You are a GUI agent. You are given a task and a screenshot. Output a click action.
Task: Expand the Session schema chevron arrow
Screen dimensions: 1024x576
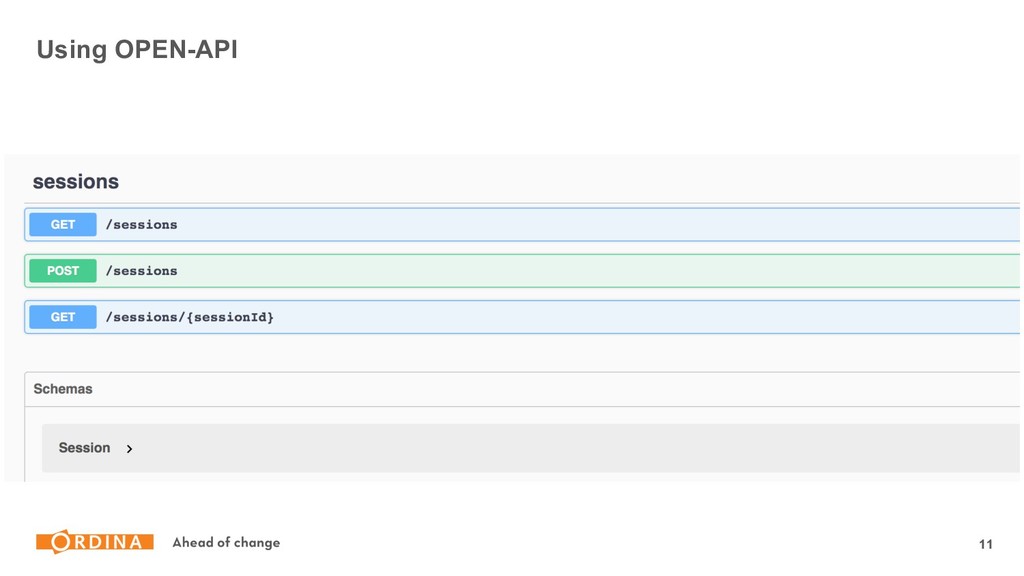[x=129, y=449]
